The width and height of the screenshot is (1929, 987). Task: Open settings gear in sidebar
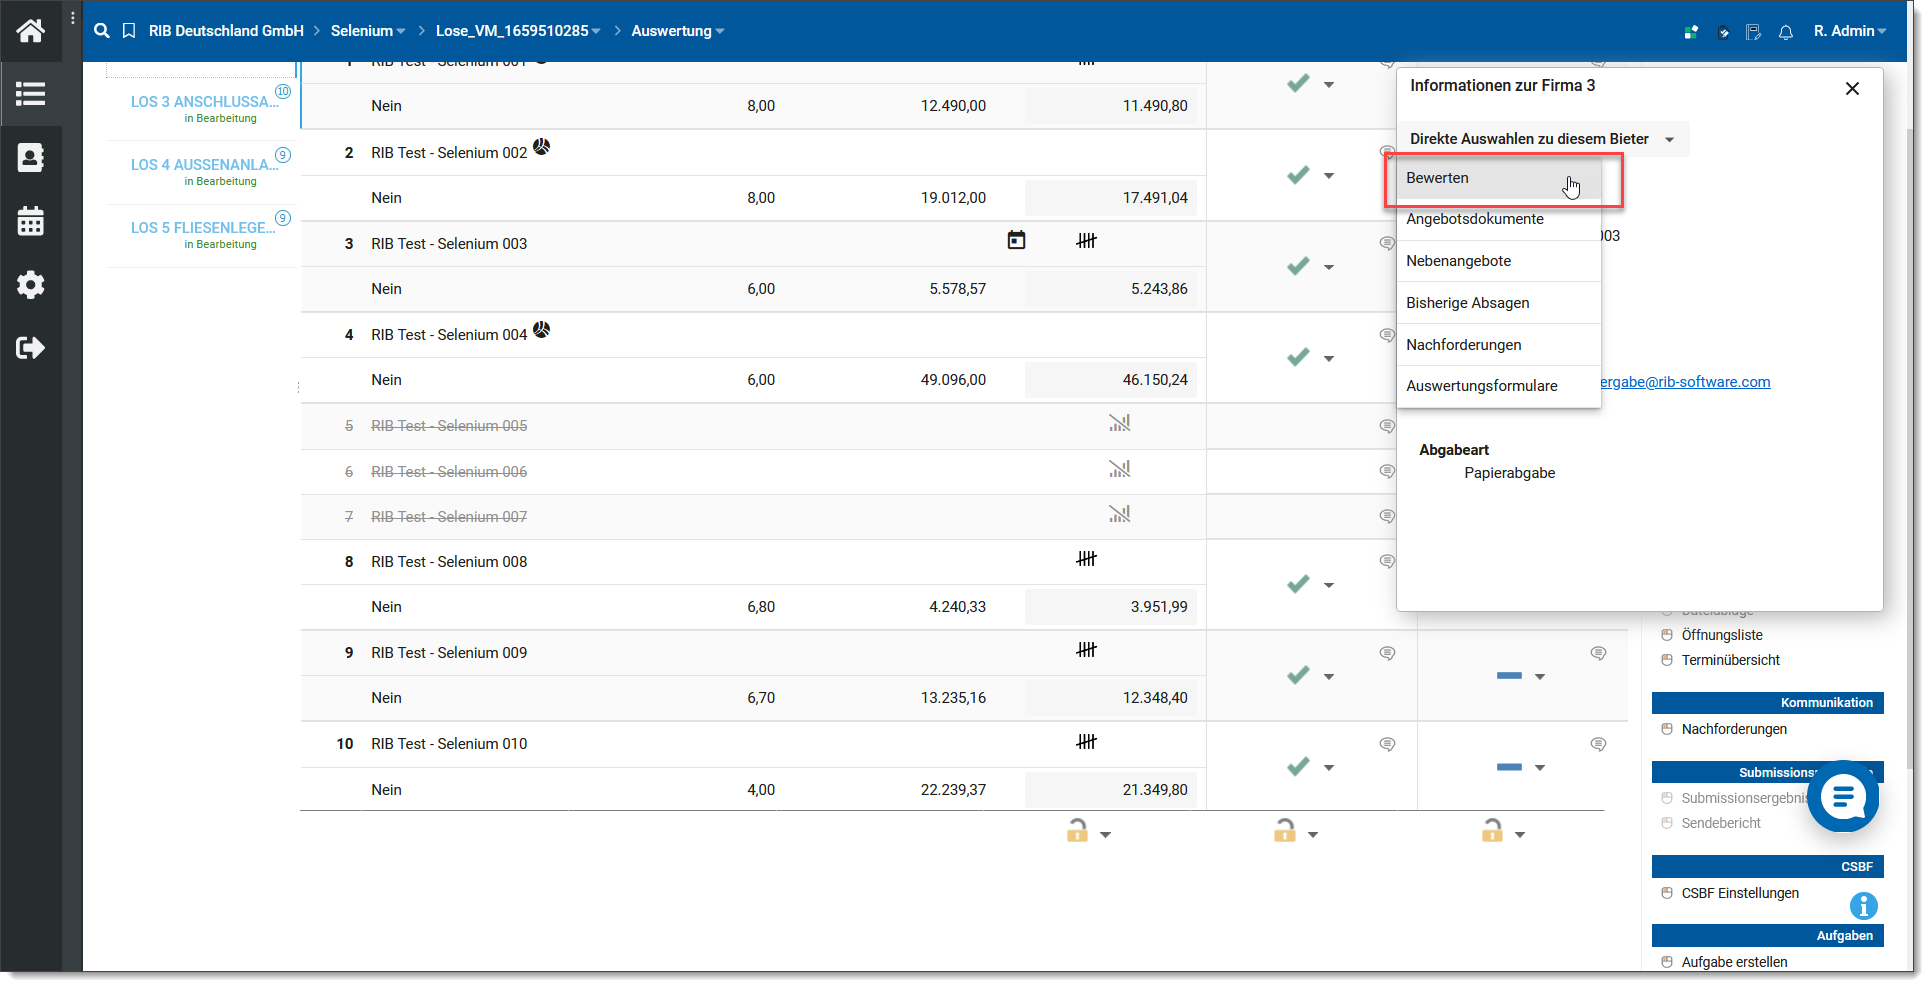coord(30,285)
